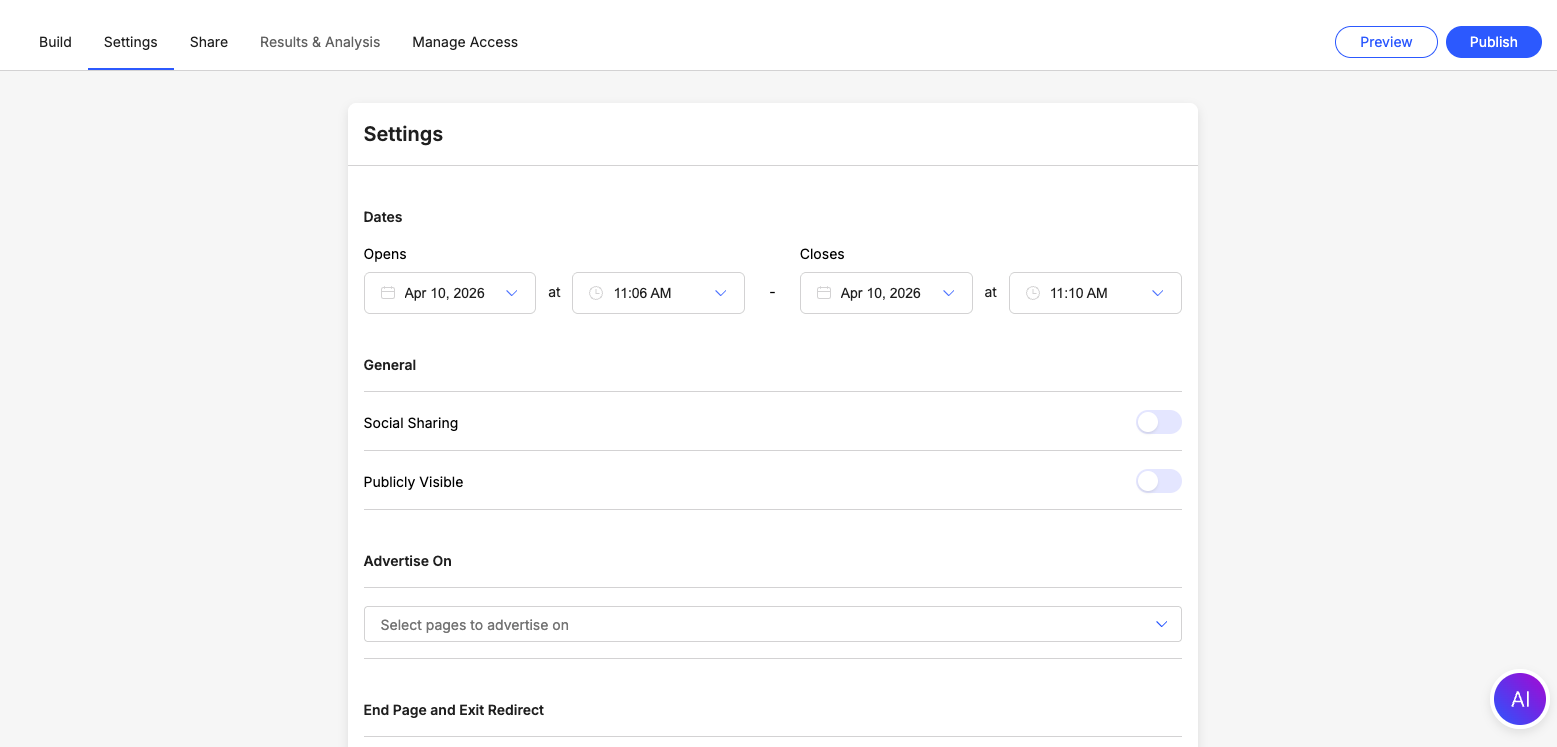1557x747 pixels.
Task: Click the clock icon in Closes time
Action: point(1032,293)
